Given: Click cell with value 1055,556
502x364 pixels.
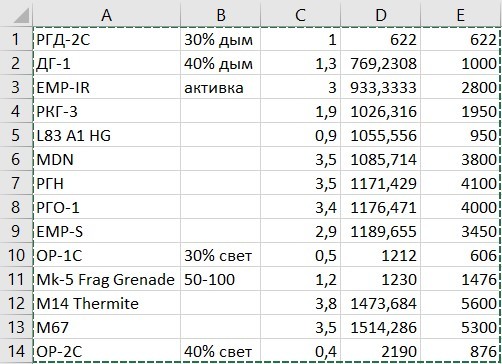Looking at the screenshot, I should click(x=380, y=135).
